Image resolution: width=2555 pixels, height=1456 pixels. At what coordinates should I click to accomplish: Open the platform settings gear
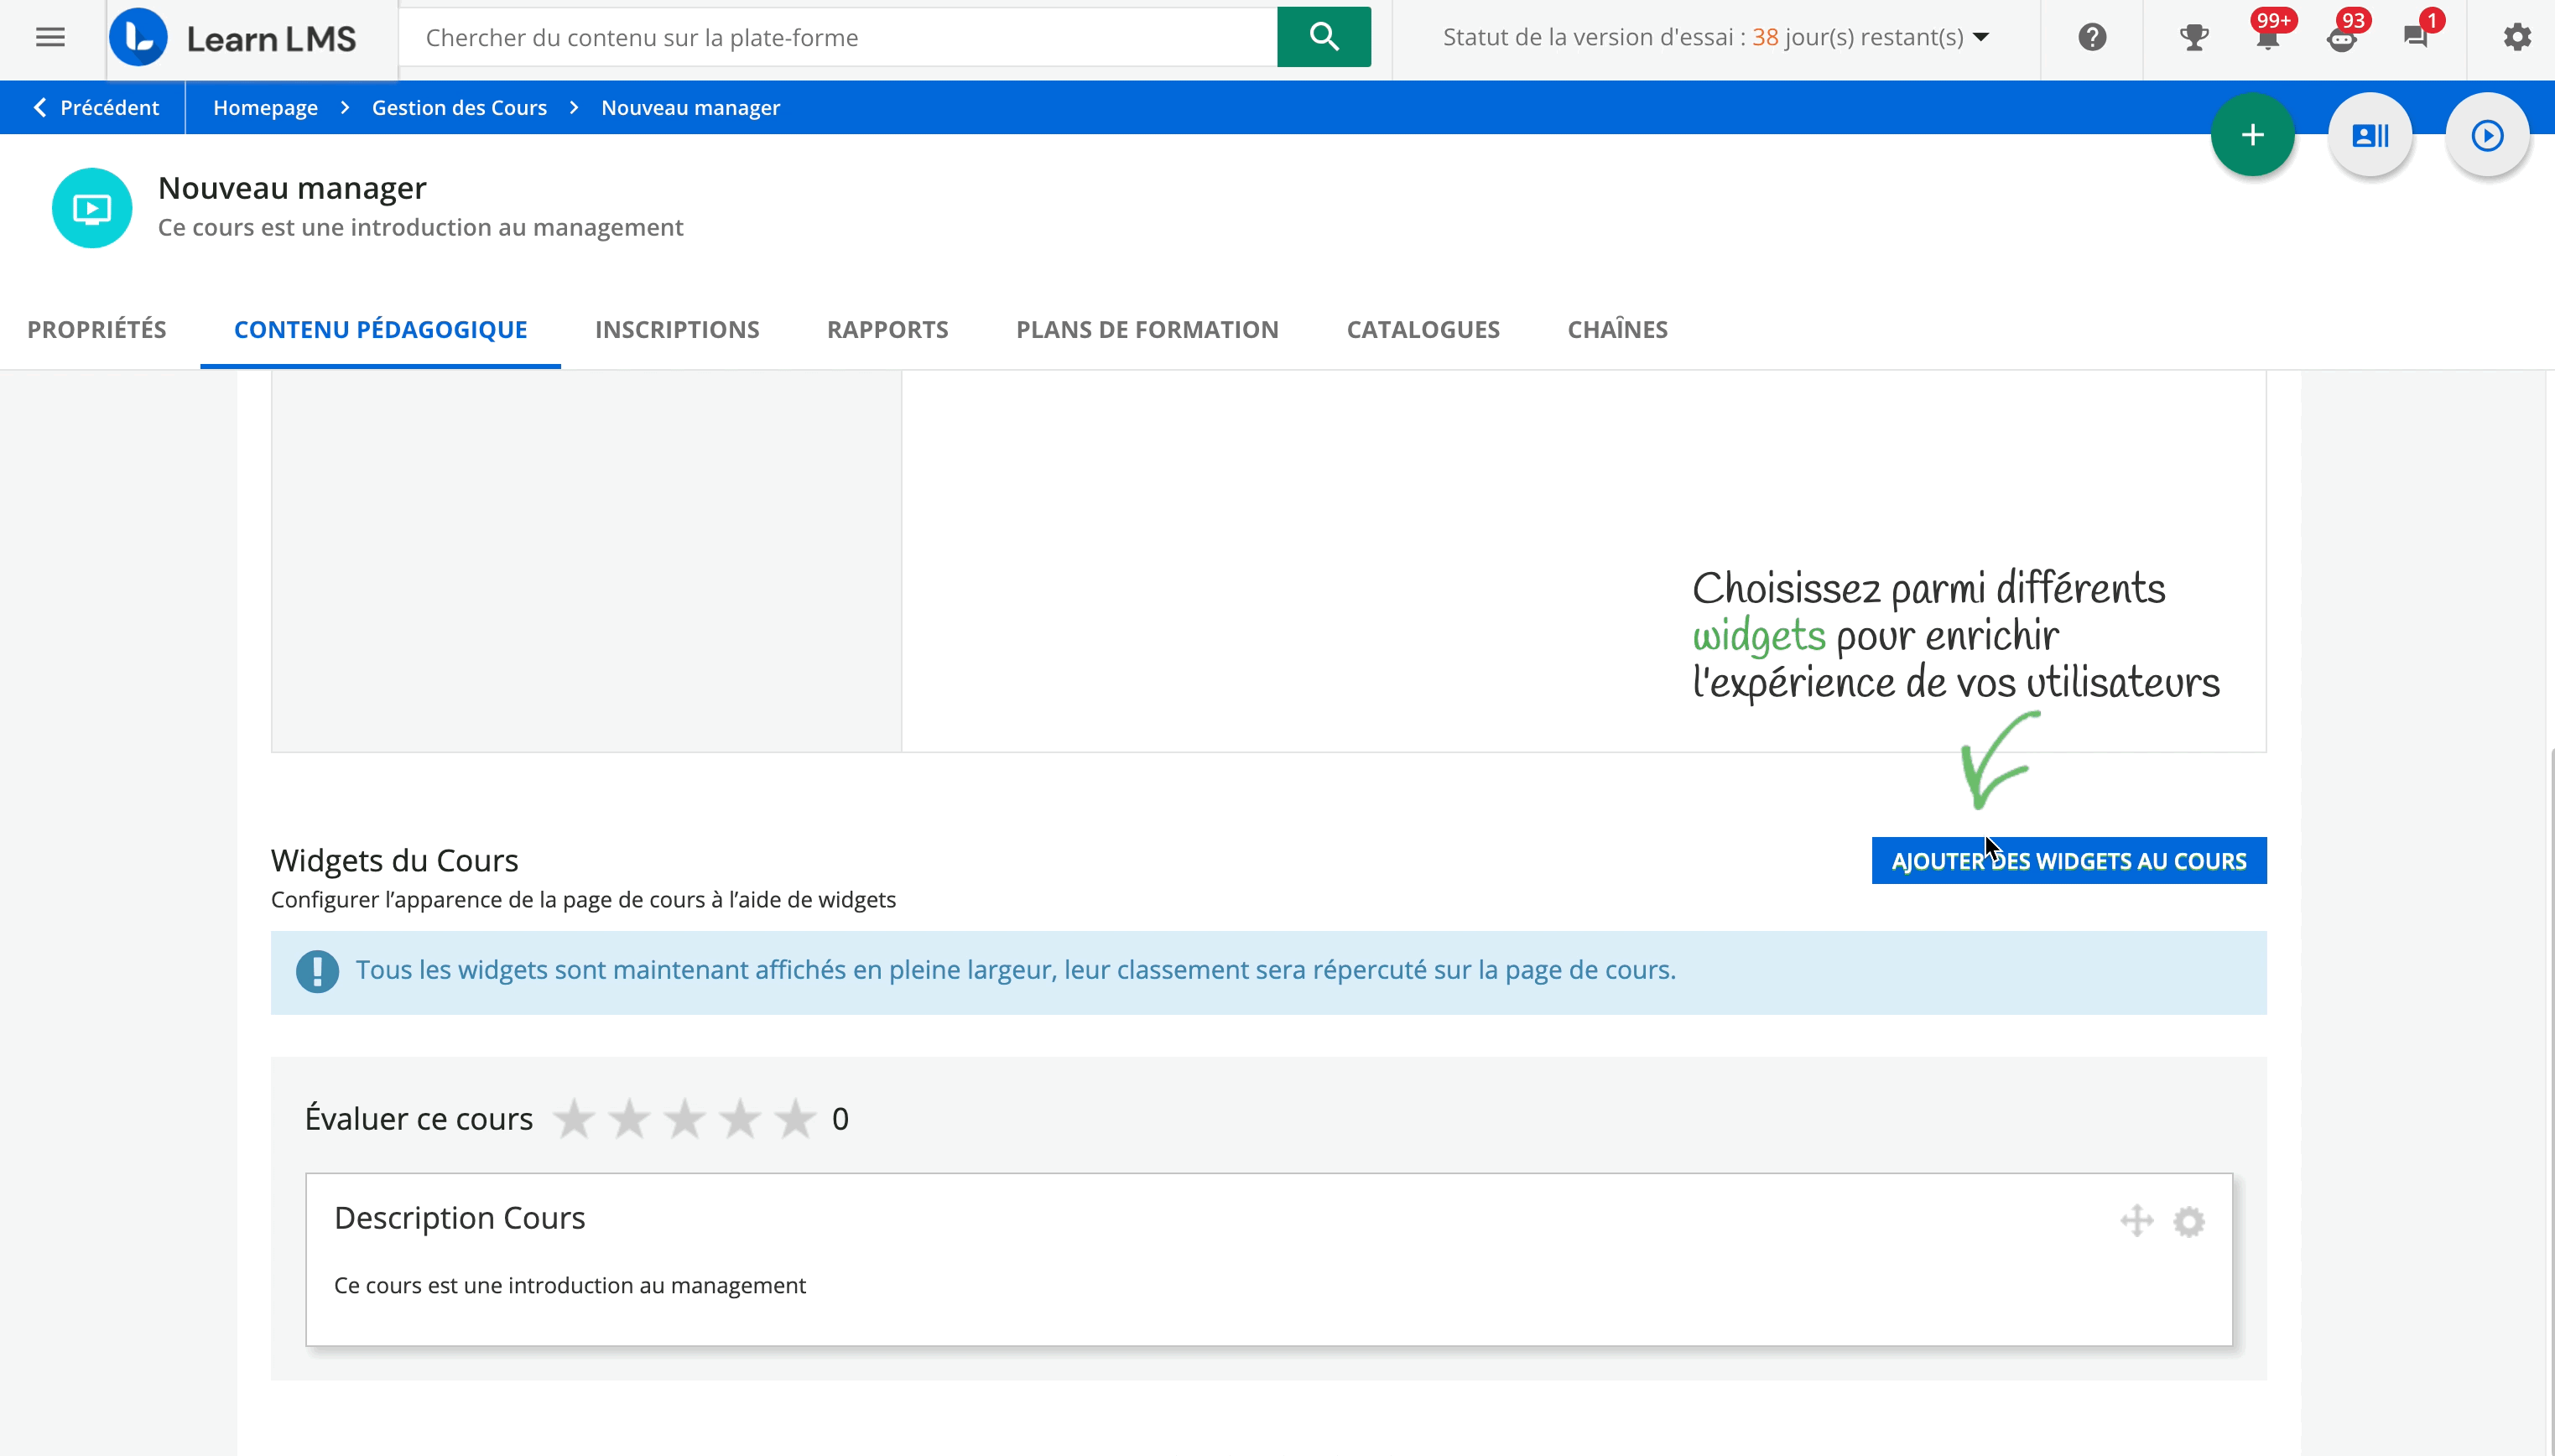point(2517,37)
